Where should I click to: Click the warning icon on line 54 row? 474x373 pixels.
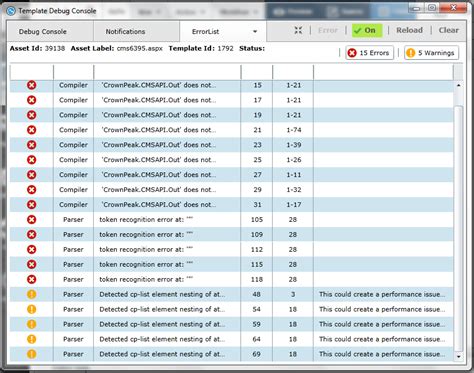tap(32, 309)
